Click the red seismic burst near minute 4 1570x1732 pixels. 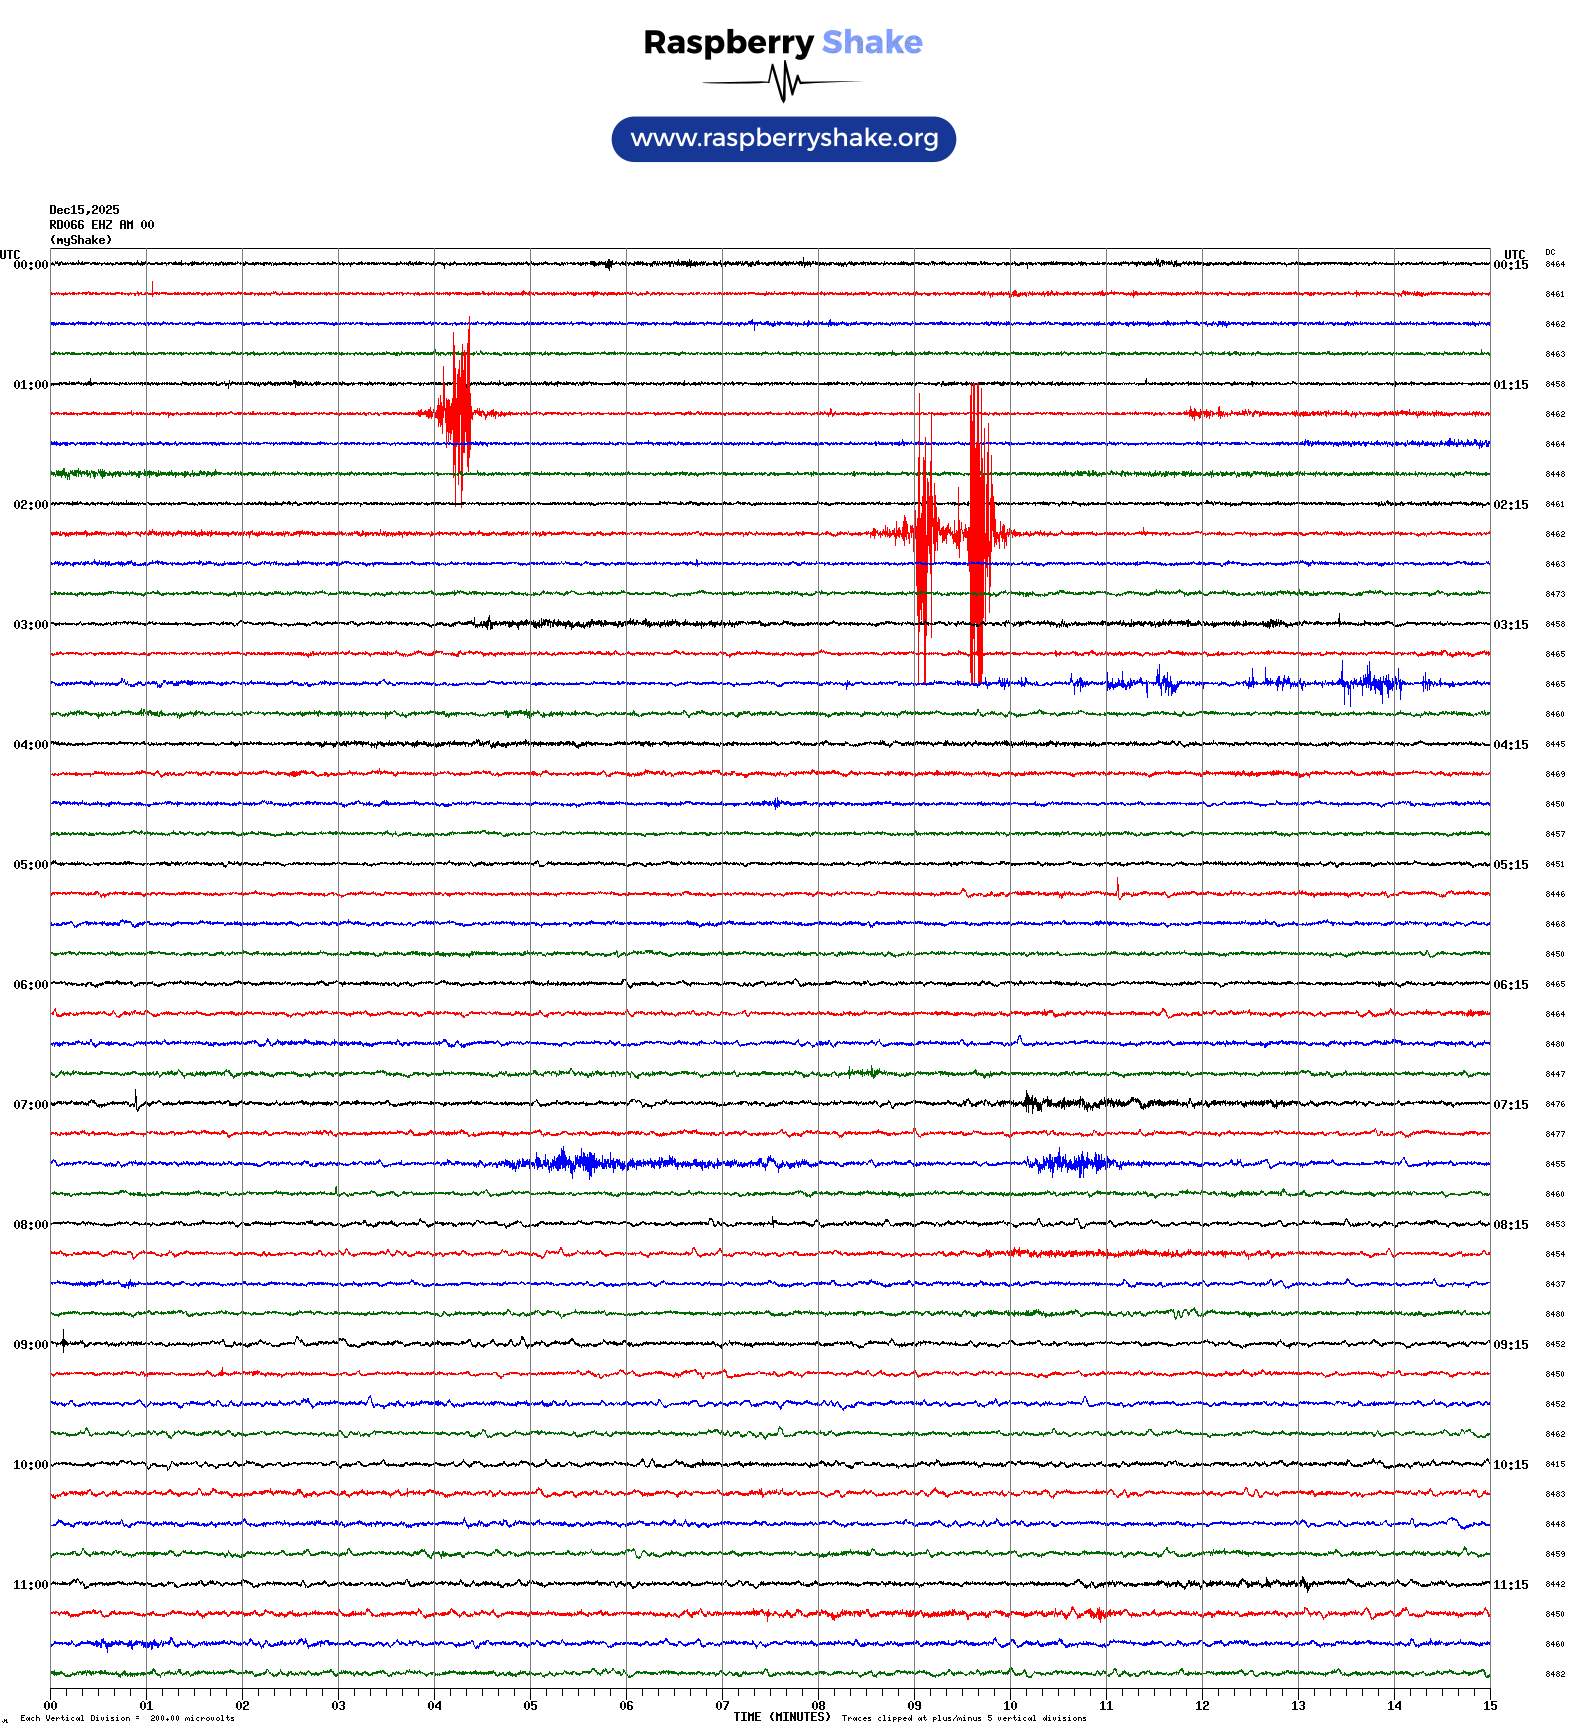pyautogui.click(x=459, y=412)
